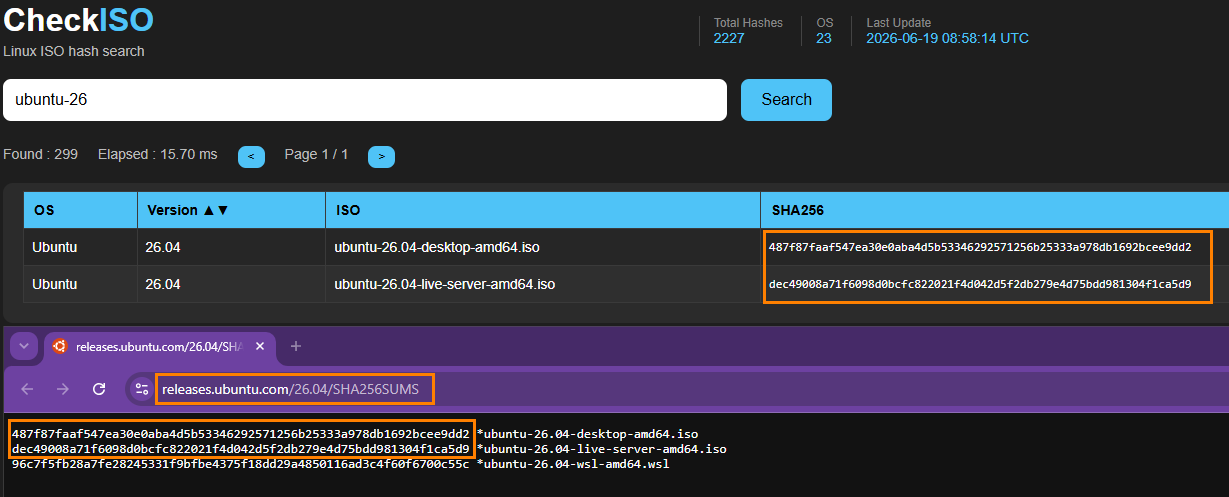Open a new browser tab
The image size is (1229, 497).
pyautogui.click(x=296, y=346)
